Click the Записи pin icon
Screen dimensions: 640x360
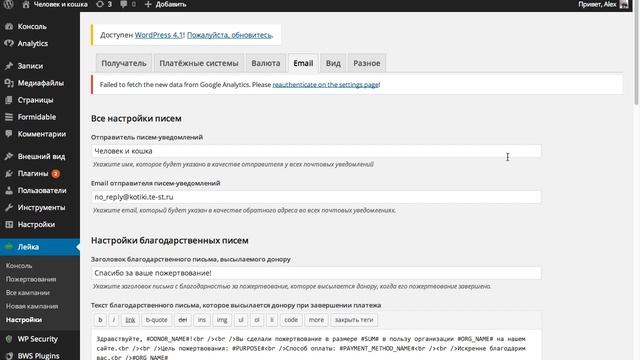point(9,66)
